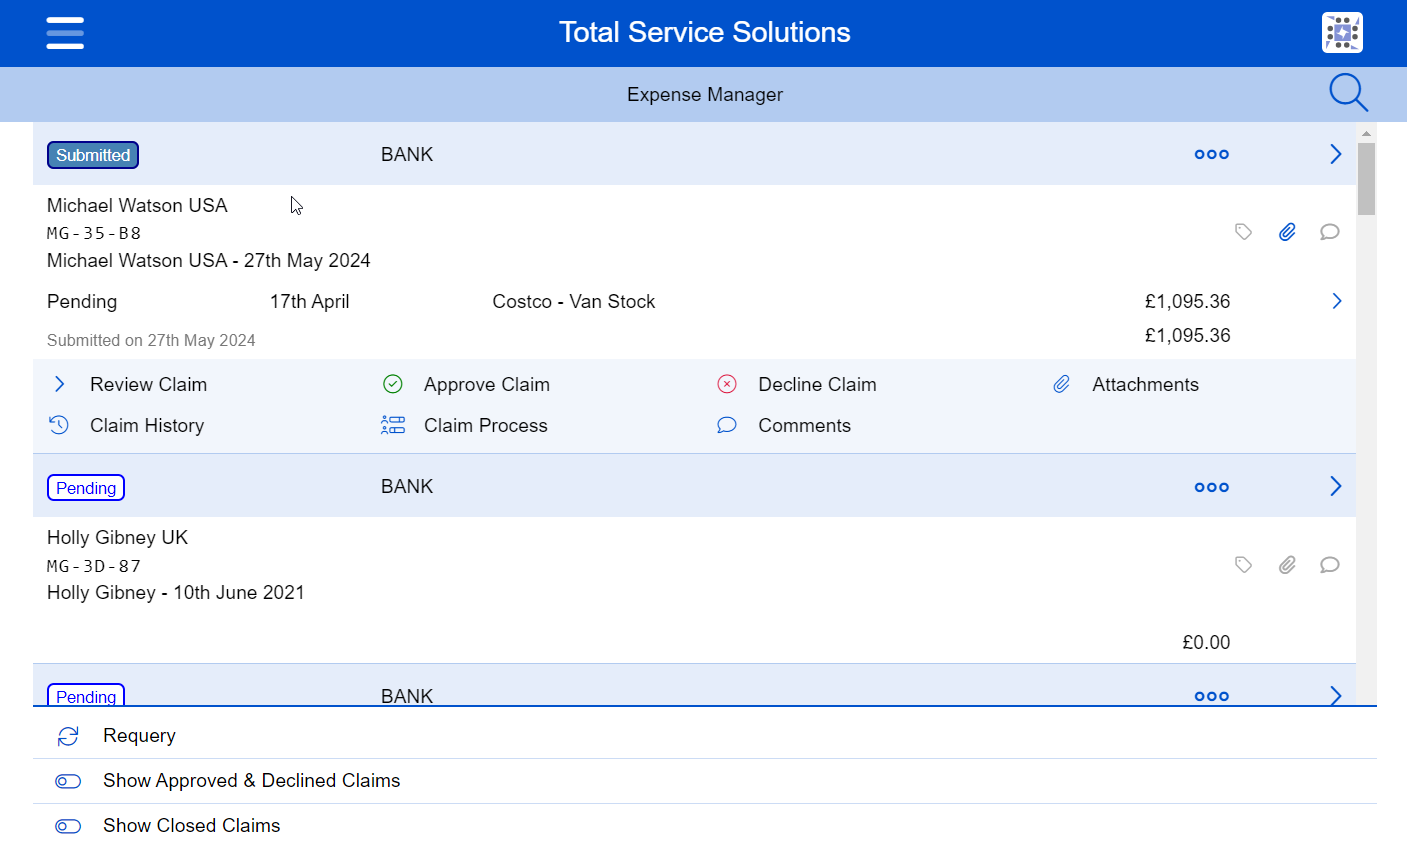Toggle Show Closed Claims switch

point(68,826)
